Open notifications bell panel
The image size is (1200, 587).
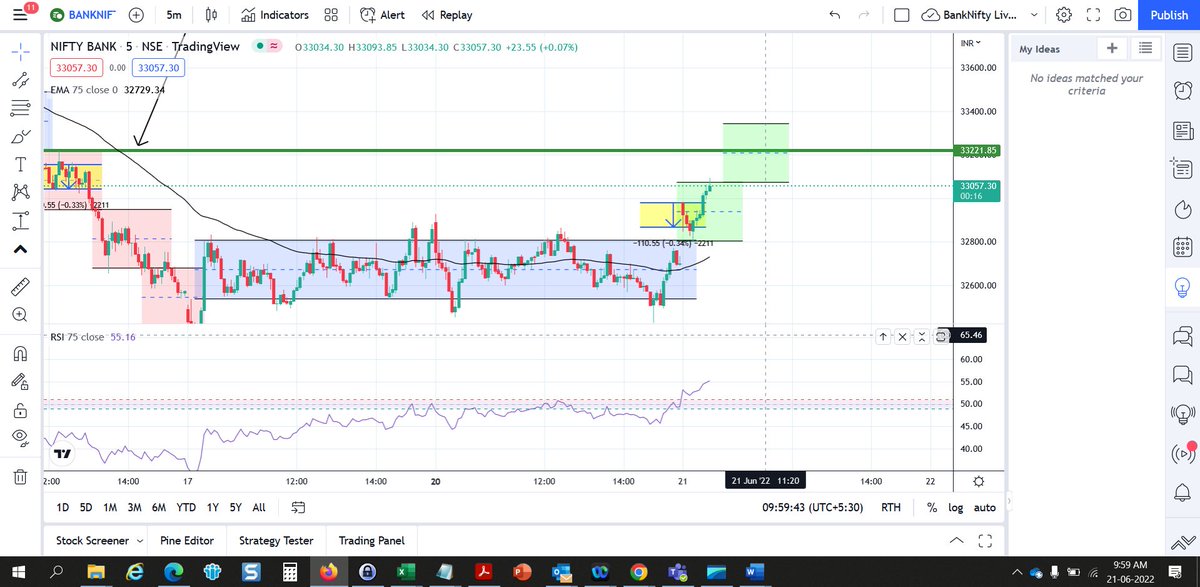click(1183, 493)
